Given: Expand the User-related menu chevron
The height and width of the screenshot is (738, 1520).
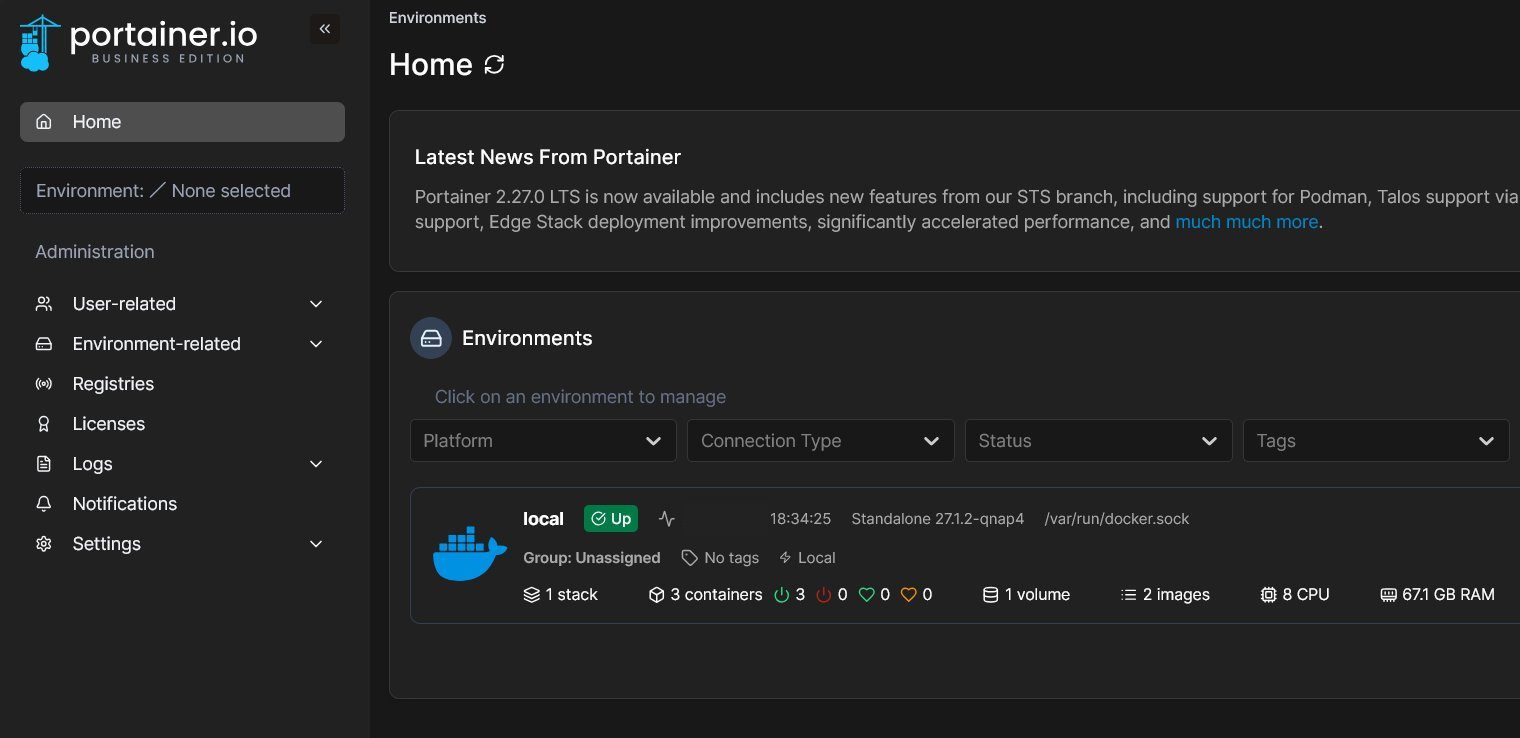Looking at the screenshot, I should click(316, 304).
